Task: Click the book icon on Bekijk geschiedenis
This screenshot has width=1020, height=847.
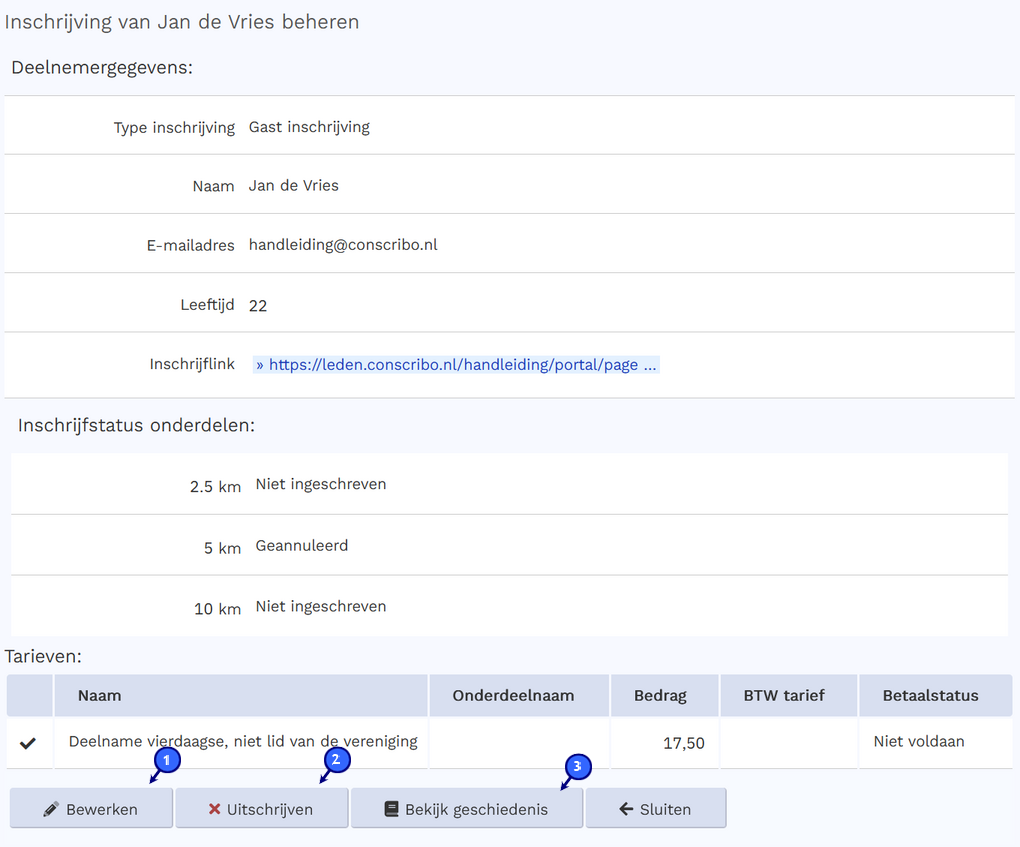Action: tap(392, 810)
